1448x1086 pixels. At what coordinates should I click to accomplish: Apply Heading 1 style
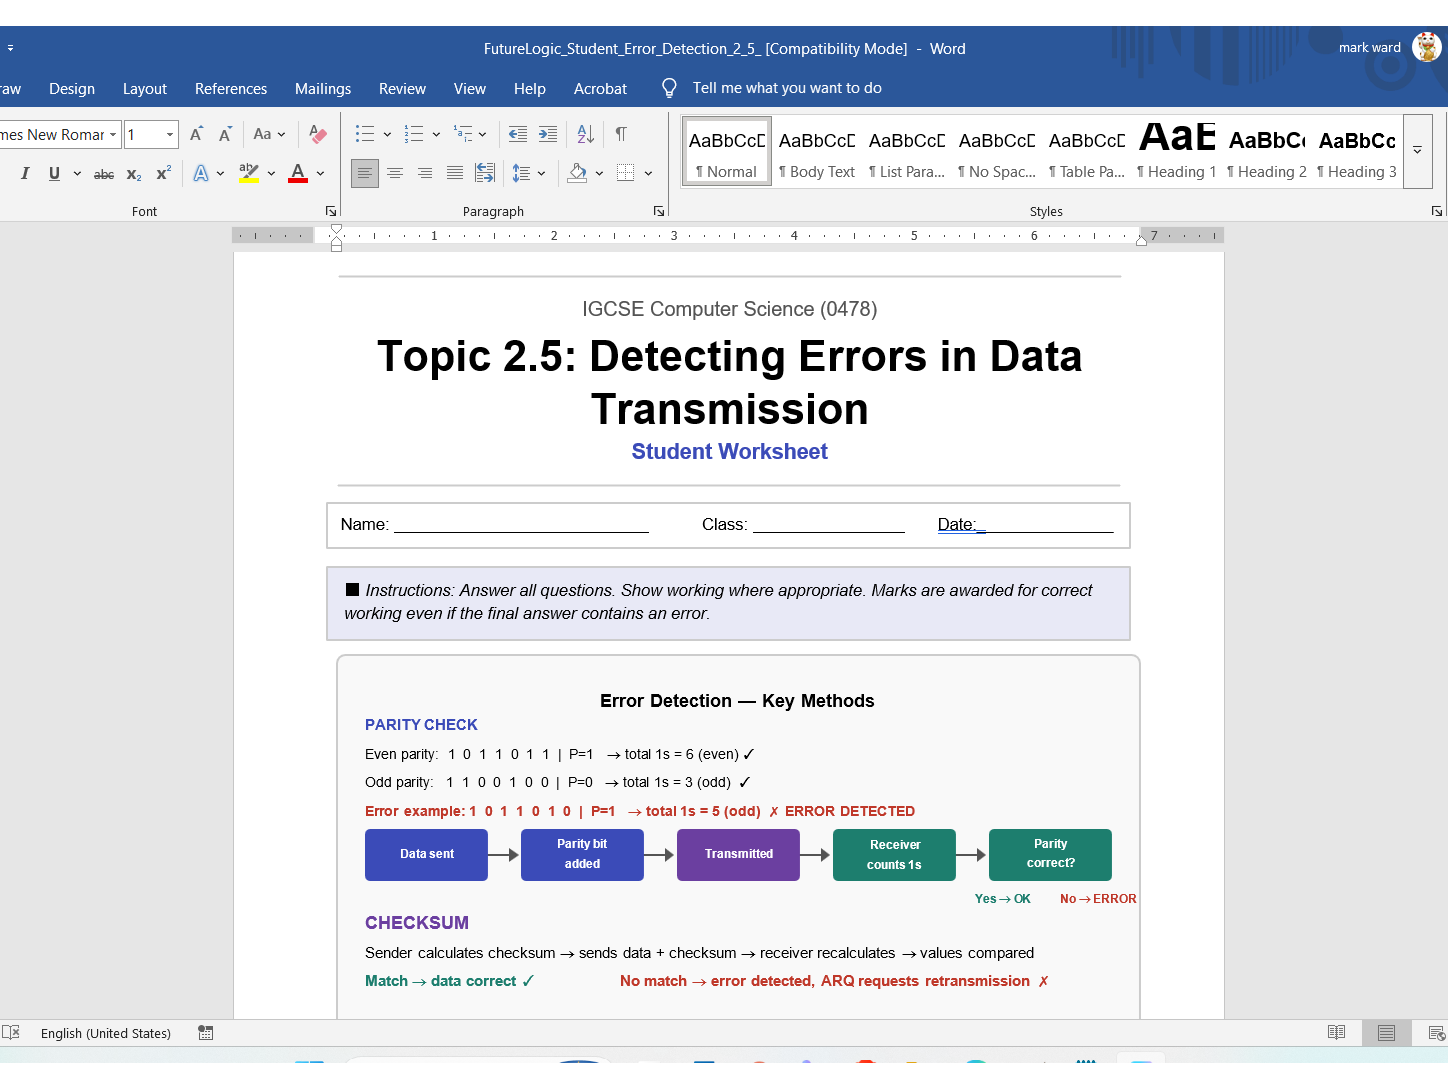(x=1177, y=151)
